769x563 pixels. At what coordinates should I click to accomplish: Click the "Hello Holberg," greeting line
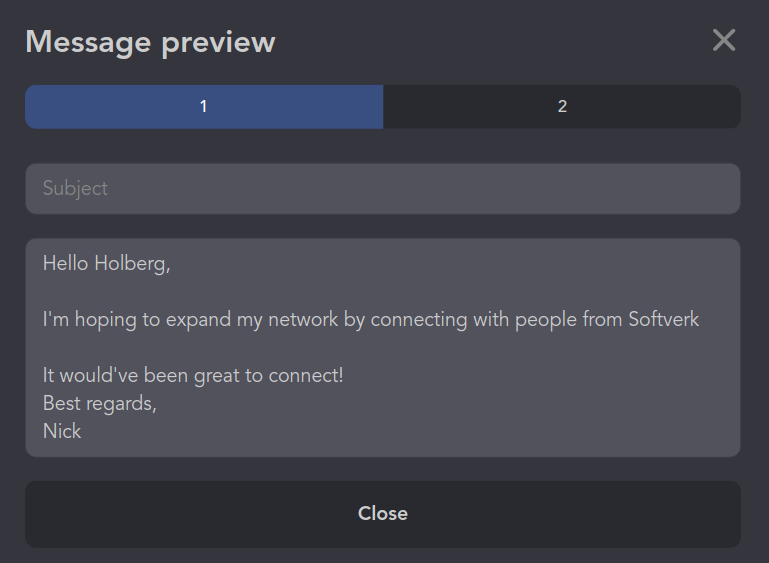click(x=107, y=264)
